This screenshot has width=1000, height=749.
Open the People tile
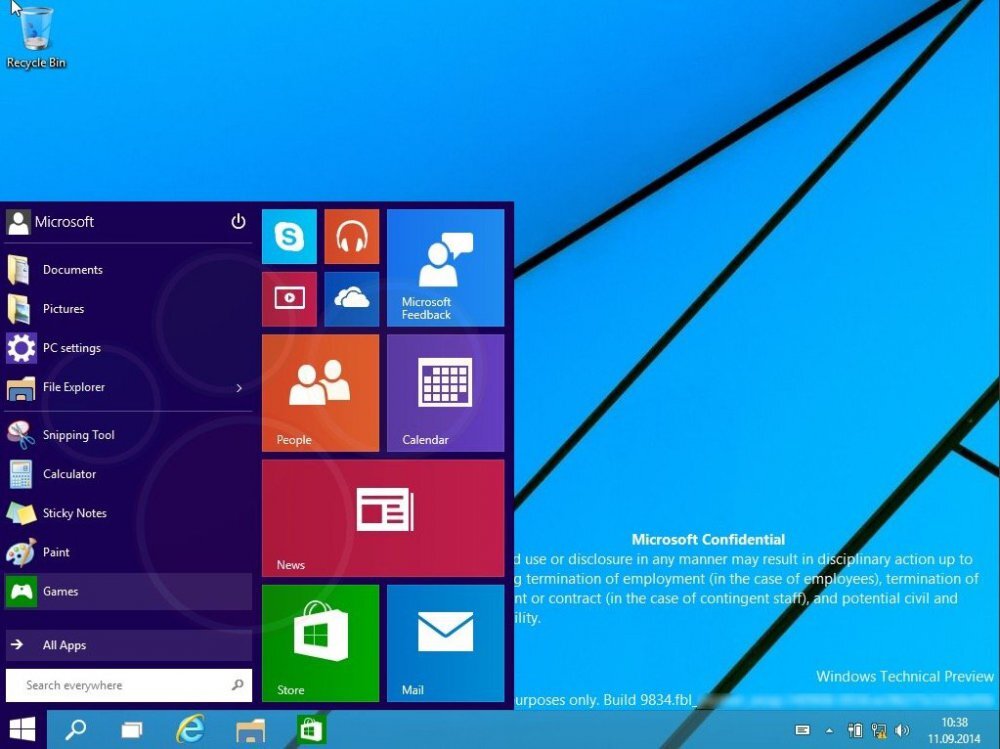320,391
